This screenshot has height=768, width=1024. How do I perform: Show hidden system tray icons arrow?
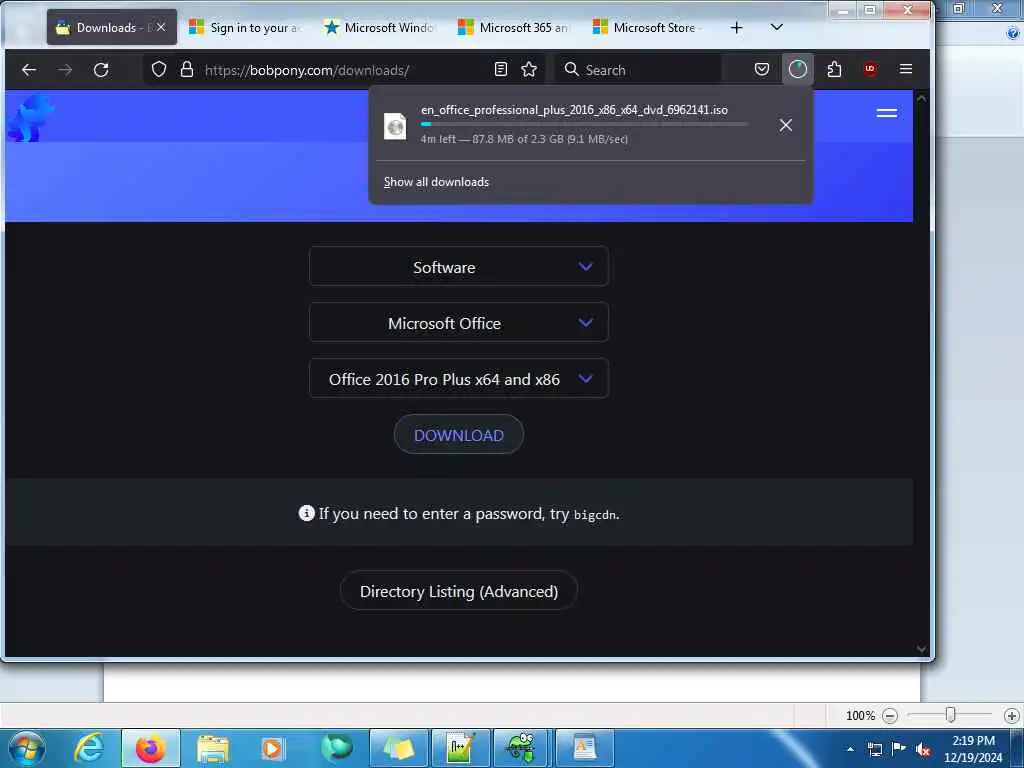click(x=850, y=750)
